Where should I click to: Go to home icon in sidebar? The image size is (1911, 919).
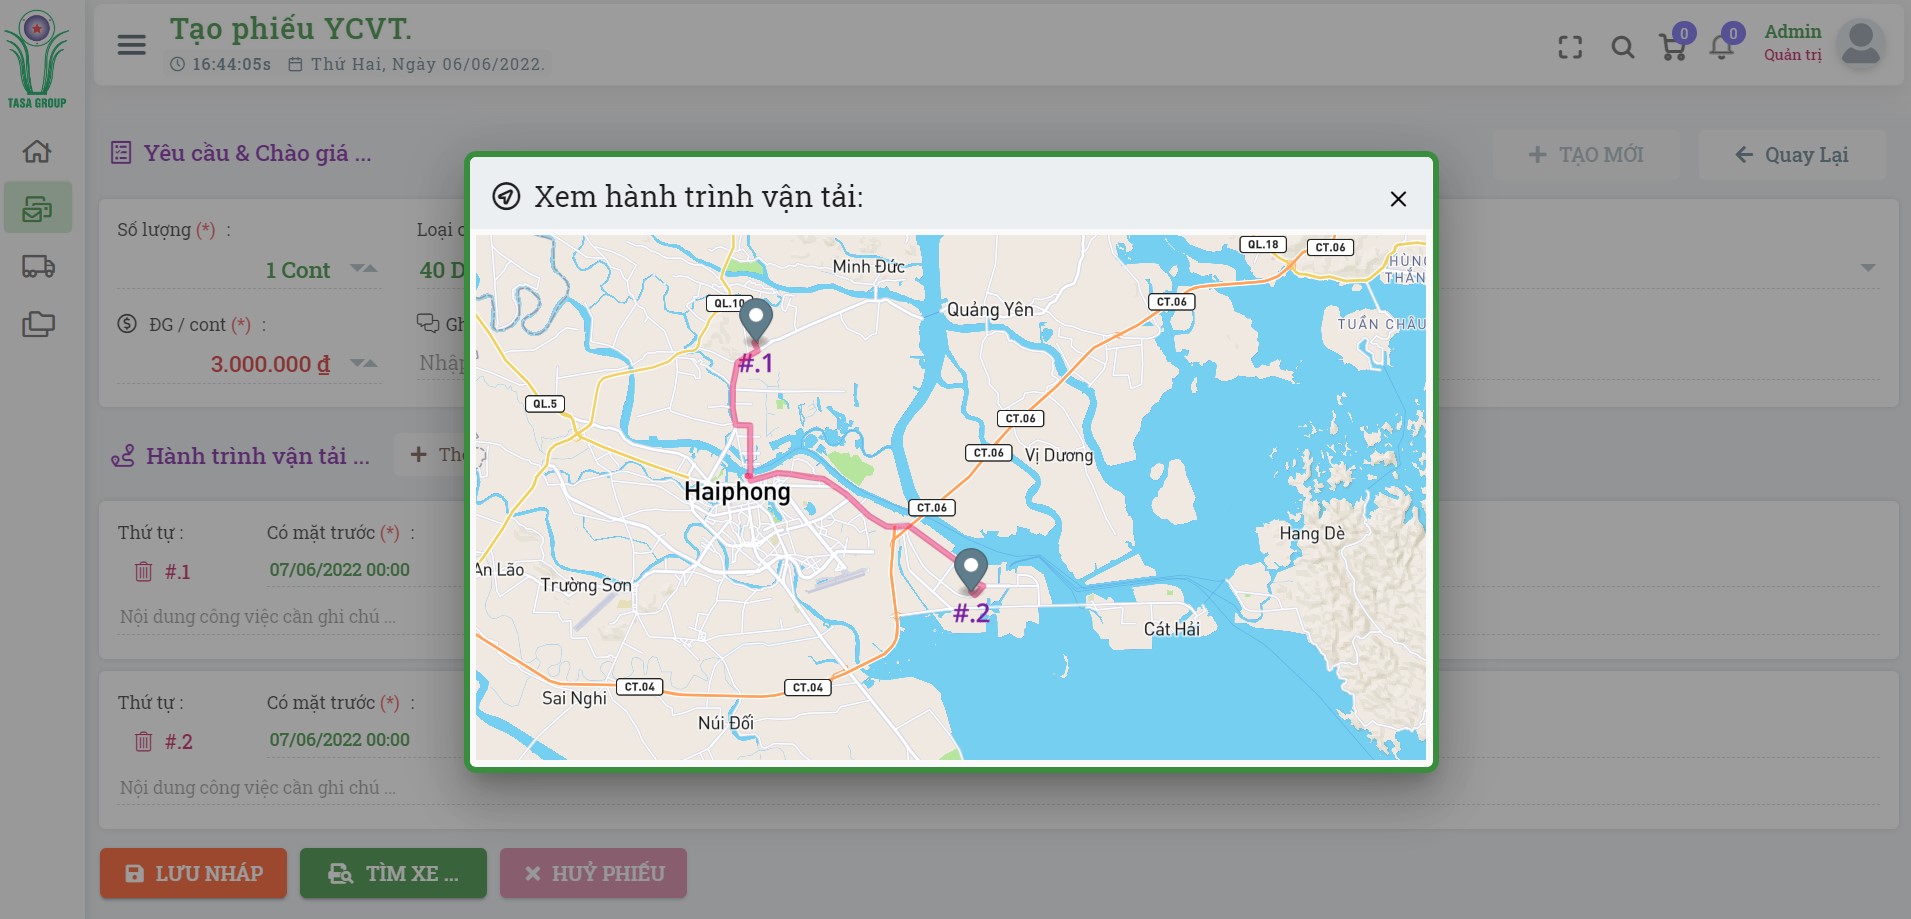click(37, 152)
